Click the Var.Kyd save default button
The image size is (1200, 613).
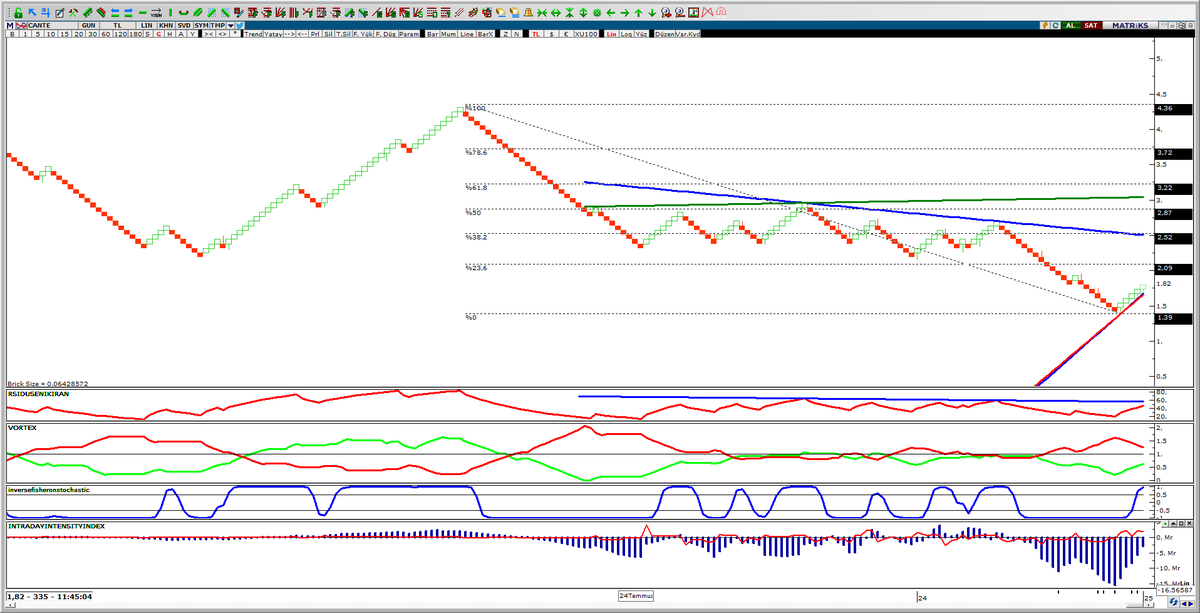click(688, 34)
